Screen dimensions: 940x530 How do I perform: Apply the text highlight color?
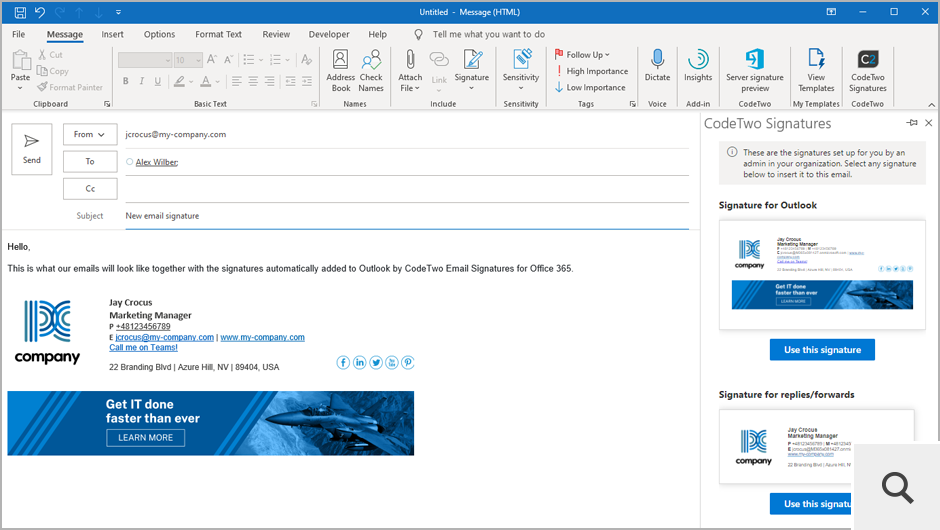click(x=179, y=81)
